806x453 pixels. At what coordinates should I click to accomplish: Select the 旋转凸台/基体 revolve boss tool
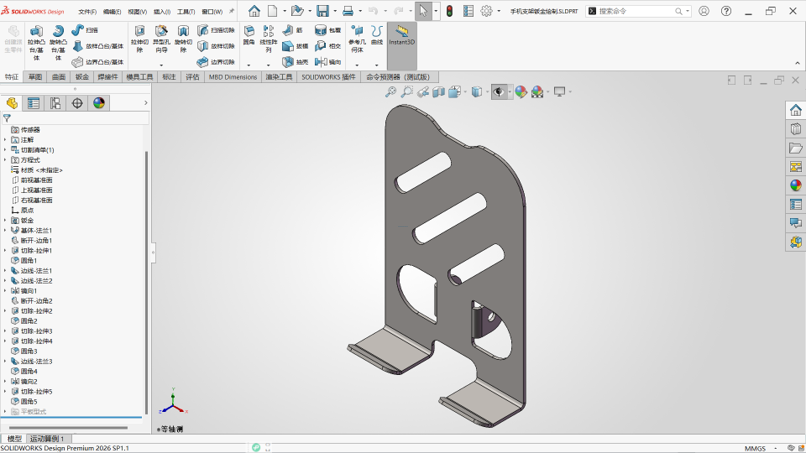pyautogui.click(x=58, y=43)
